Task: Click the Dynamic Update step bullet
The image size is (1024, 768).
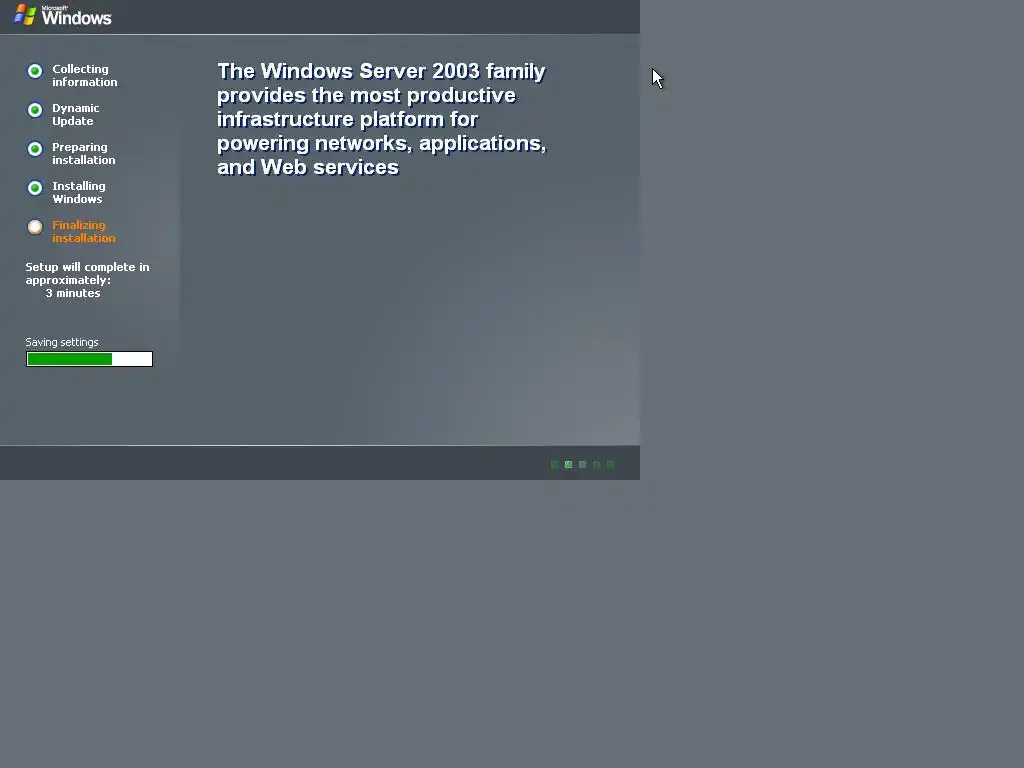Action: tap(35, 110)
